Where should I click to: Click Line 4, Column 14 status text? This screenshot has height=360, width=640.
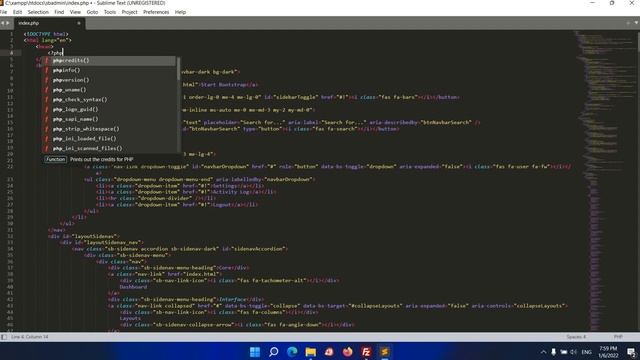29,337
